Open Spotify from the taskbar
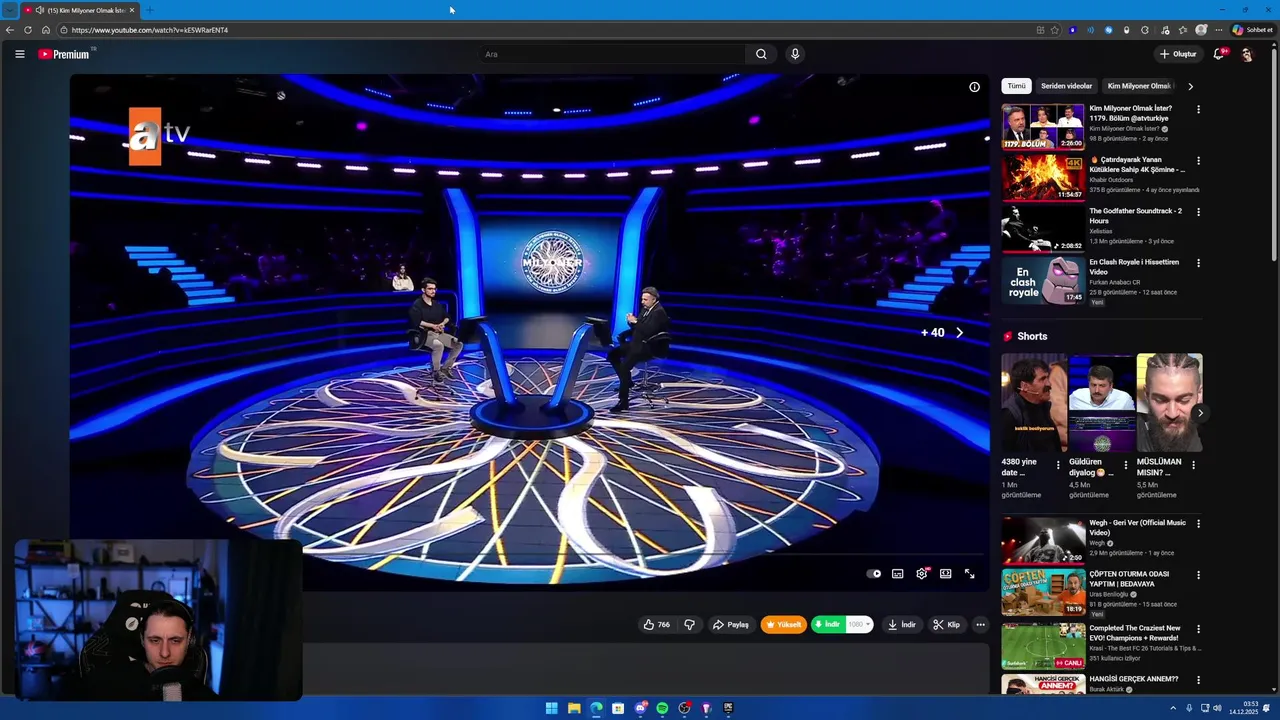This screenshot has height=720, width=1280. pyautogui.click(x=662, y=708)
